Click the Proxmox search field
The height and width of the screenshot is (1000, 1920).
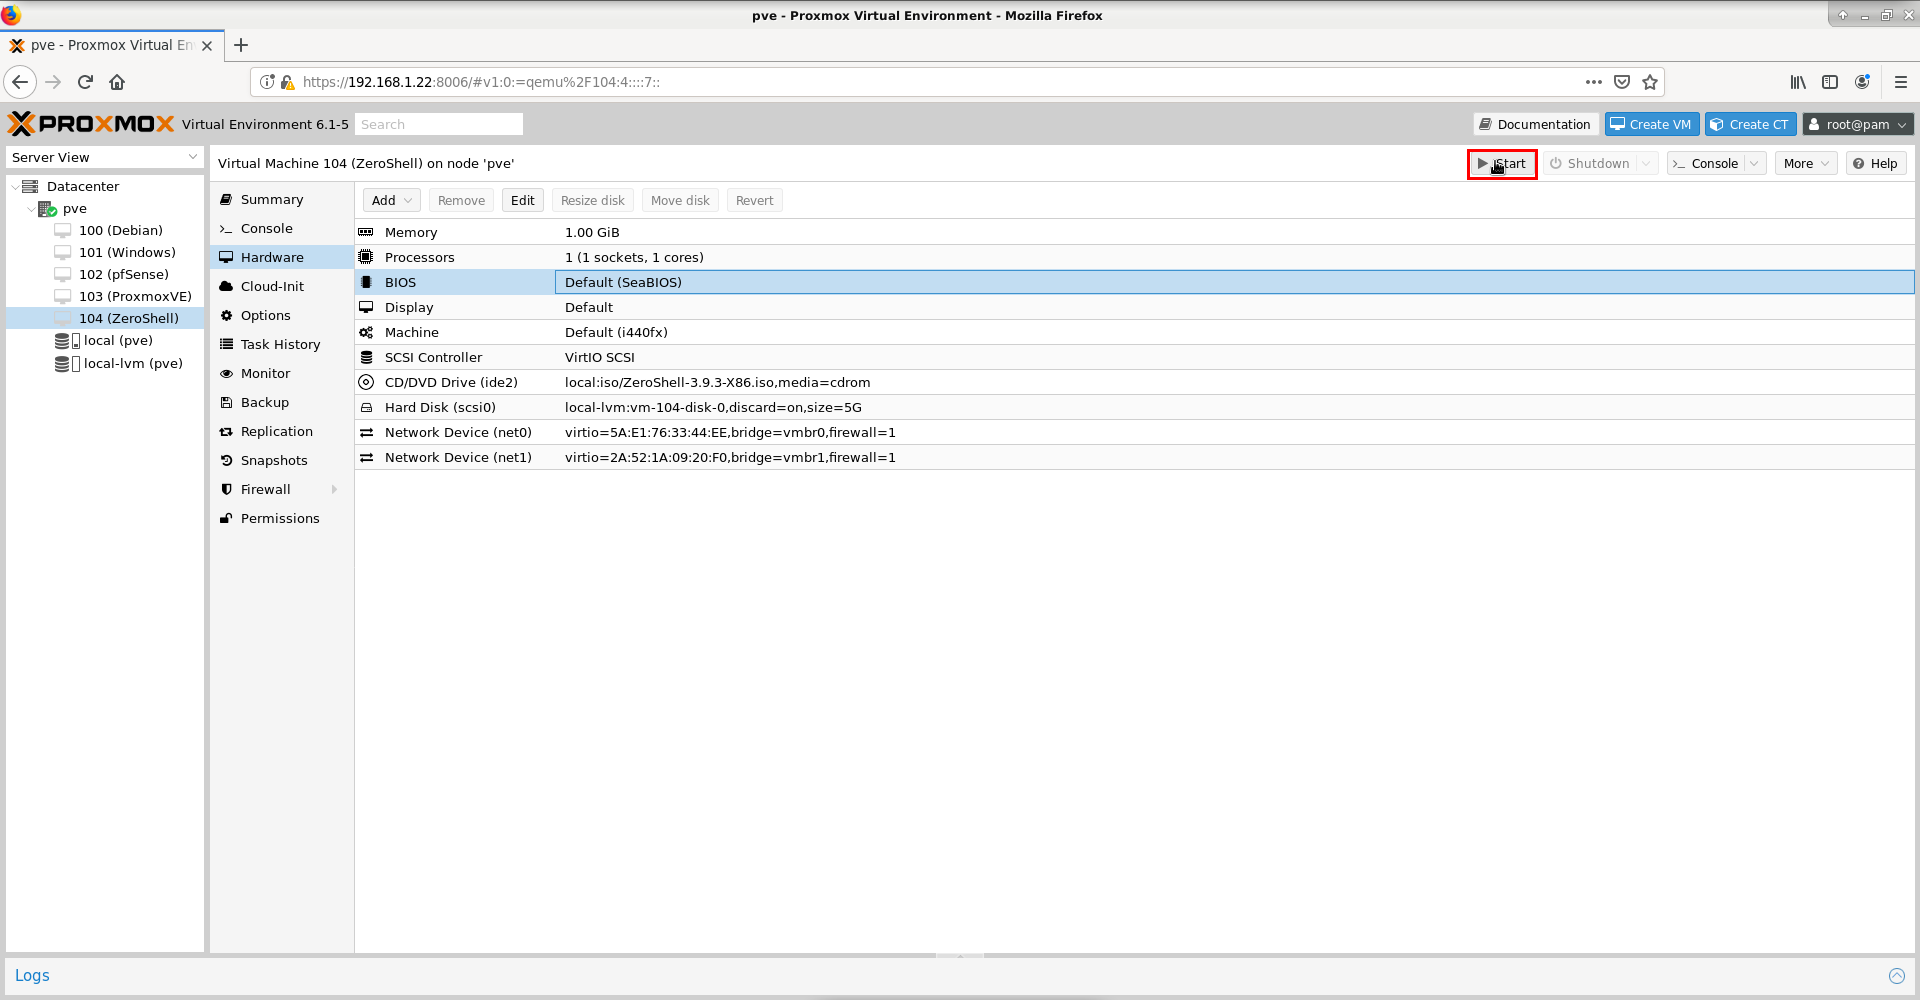click(438, 124)
